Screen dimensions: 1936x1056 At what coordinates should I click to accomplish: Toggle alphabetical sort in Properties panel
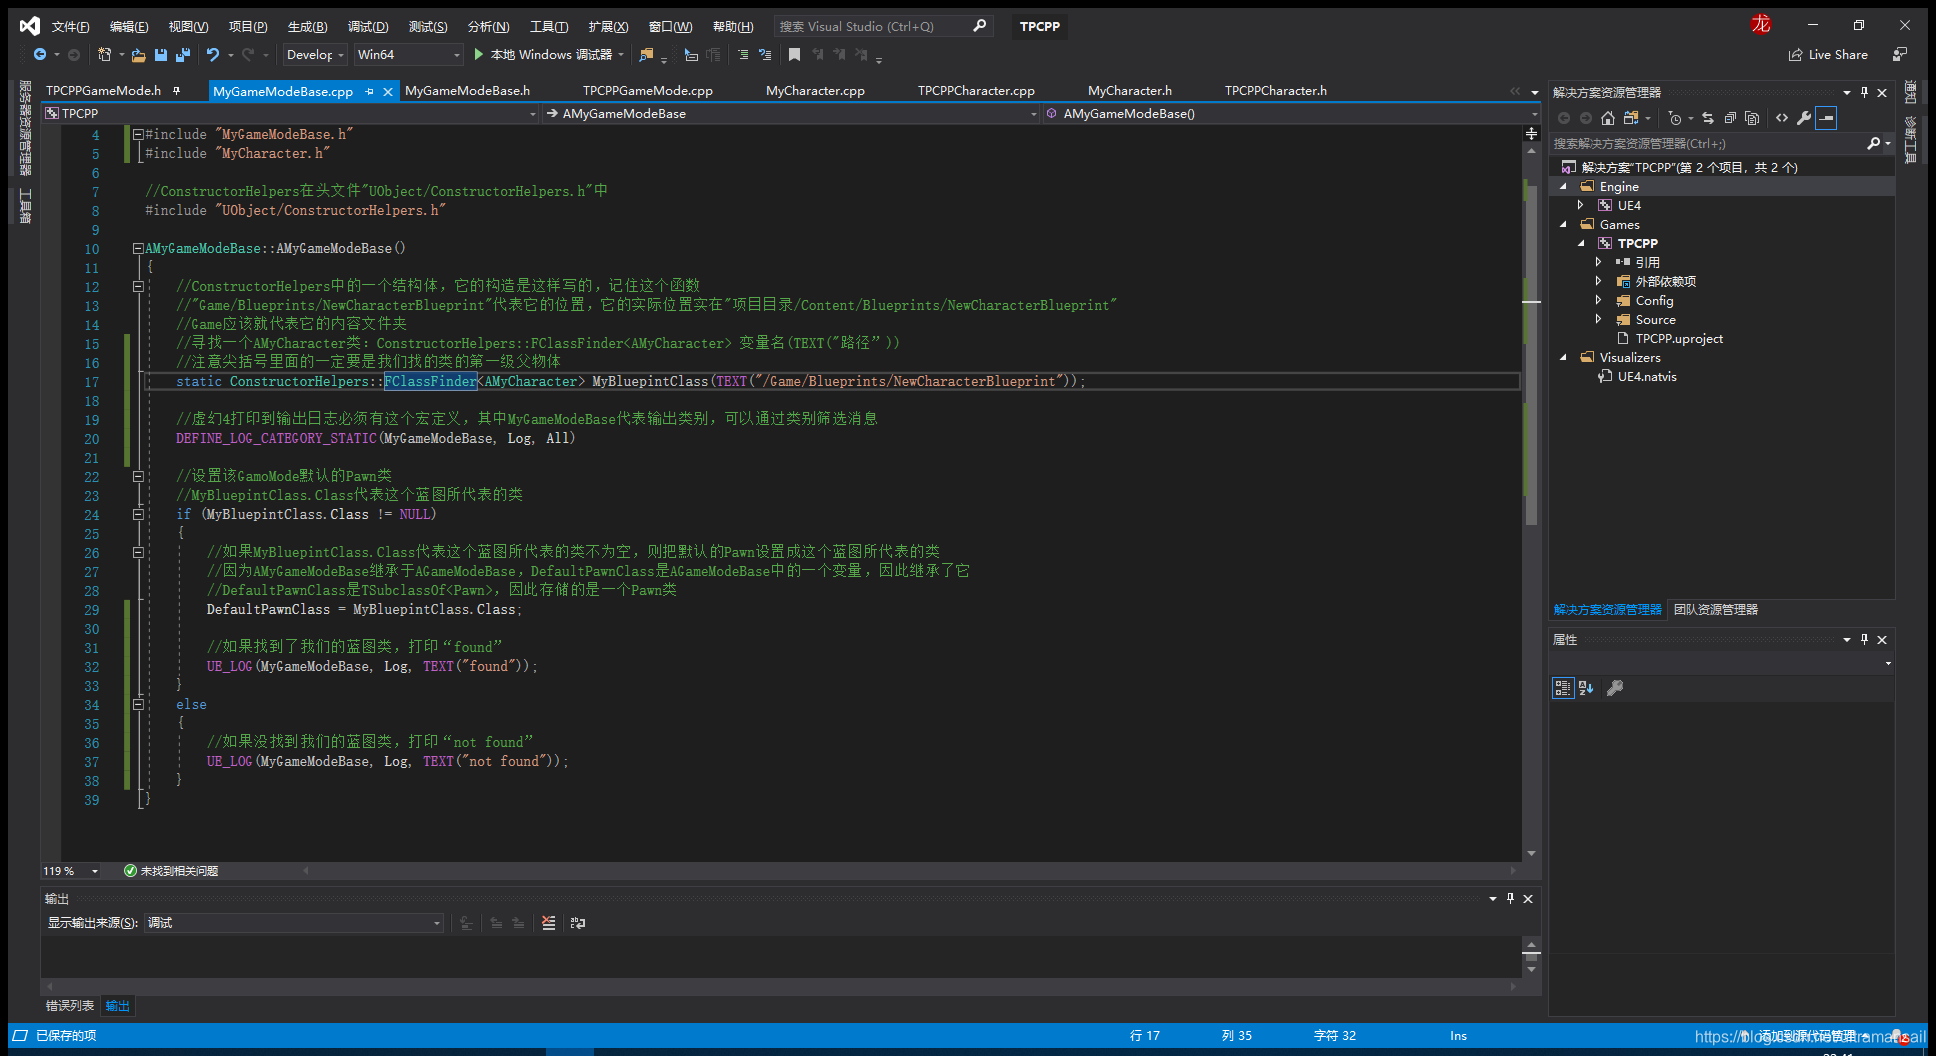pos(1587,688)
